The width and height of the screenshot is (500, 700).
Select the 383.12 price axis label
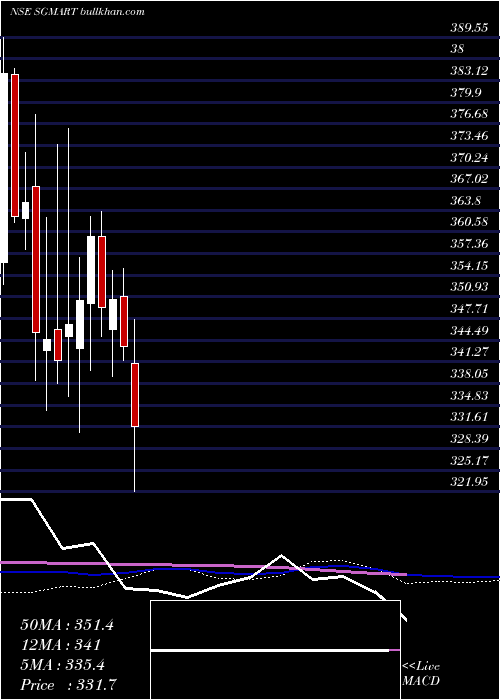469,71
